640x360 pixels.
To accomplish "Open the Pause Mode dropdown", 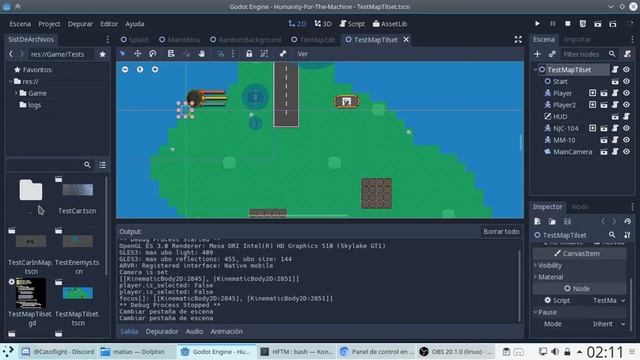I will [609, 324].
